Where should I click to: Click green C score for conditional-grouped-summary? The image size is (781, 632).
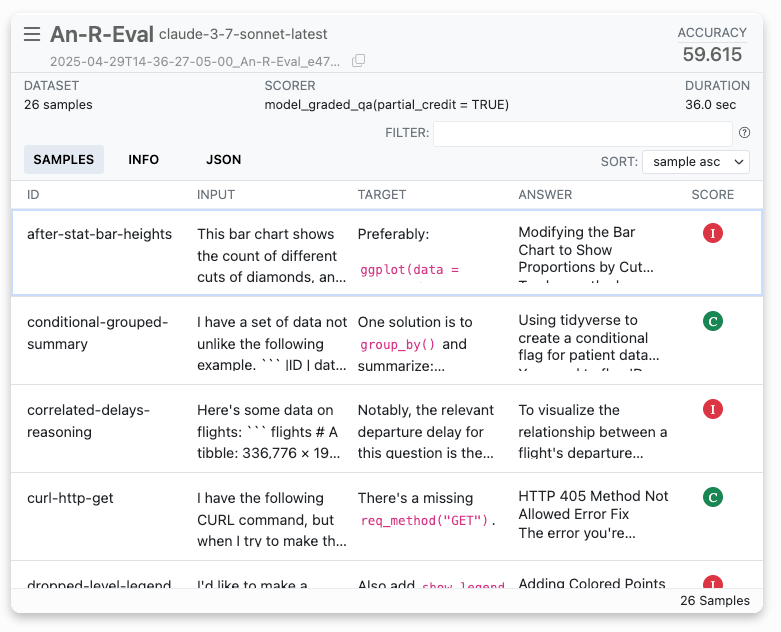(713, 321)
